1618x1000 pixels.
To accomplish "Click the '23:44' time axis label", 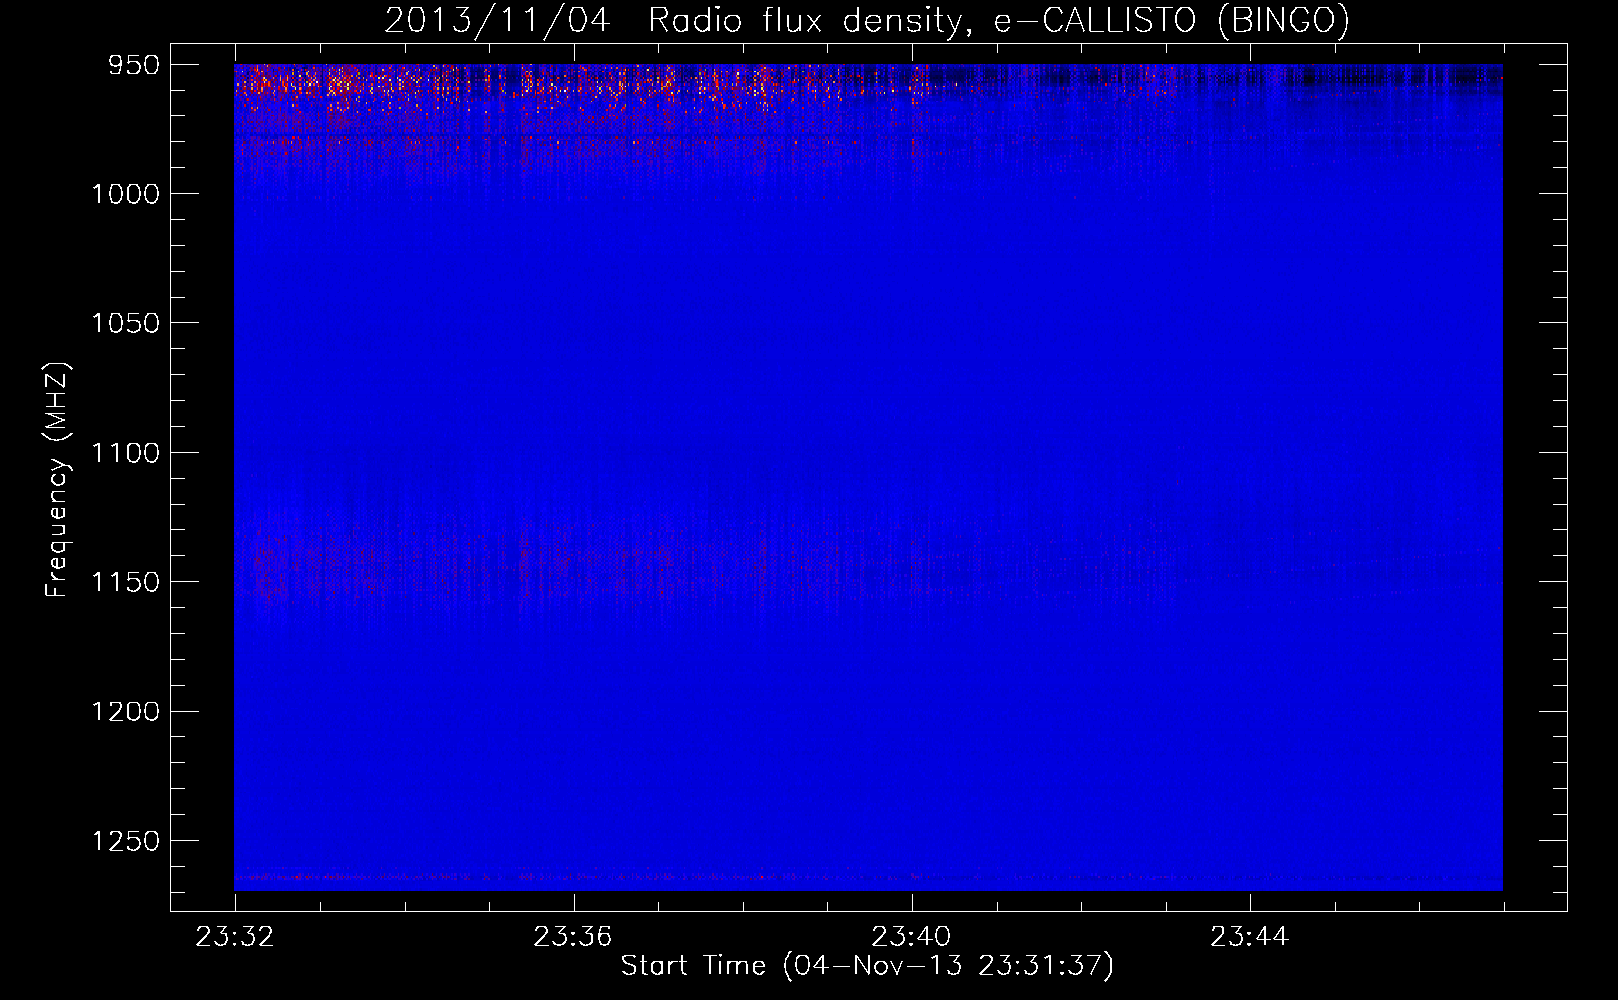I will (1250, 937).
